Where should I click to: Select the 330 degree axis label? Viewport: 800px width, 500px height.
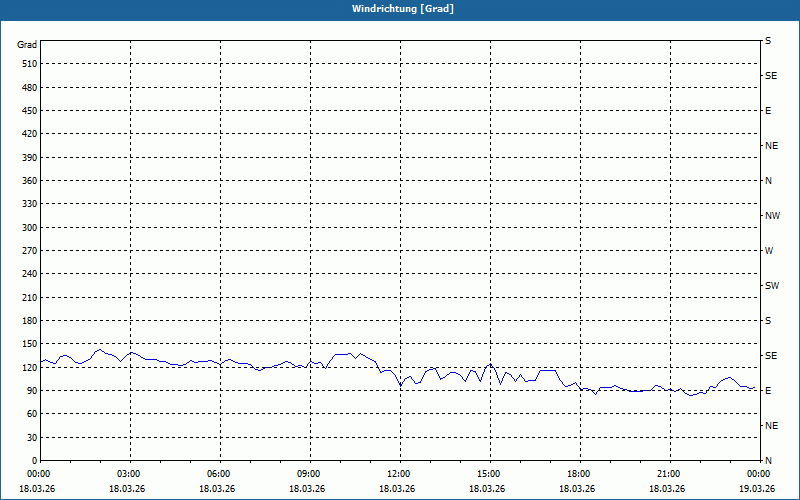click(30, 204)
